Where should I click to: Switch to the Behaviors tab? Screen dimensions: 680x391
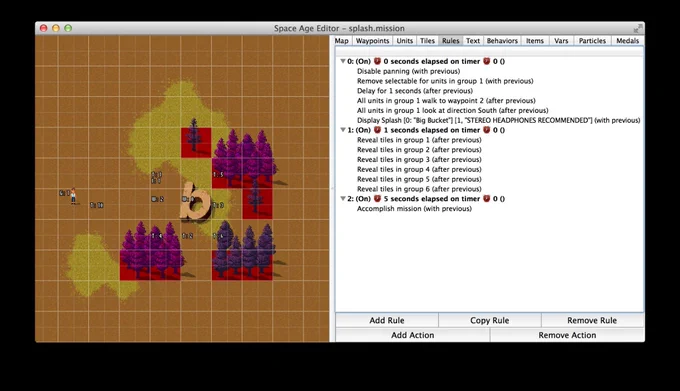click(502, 41)
